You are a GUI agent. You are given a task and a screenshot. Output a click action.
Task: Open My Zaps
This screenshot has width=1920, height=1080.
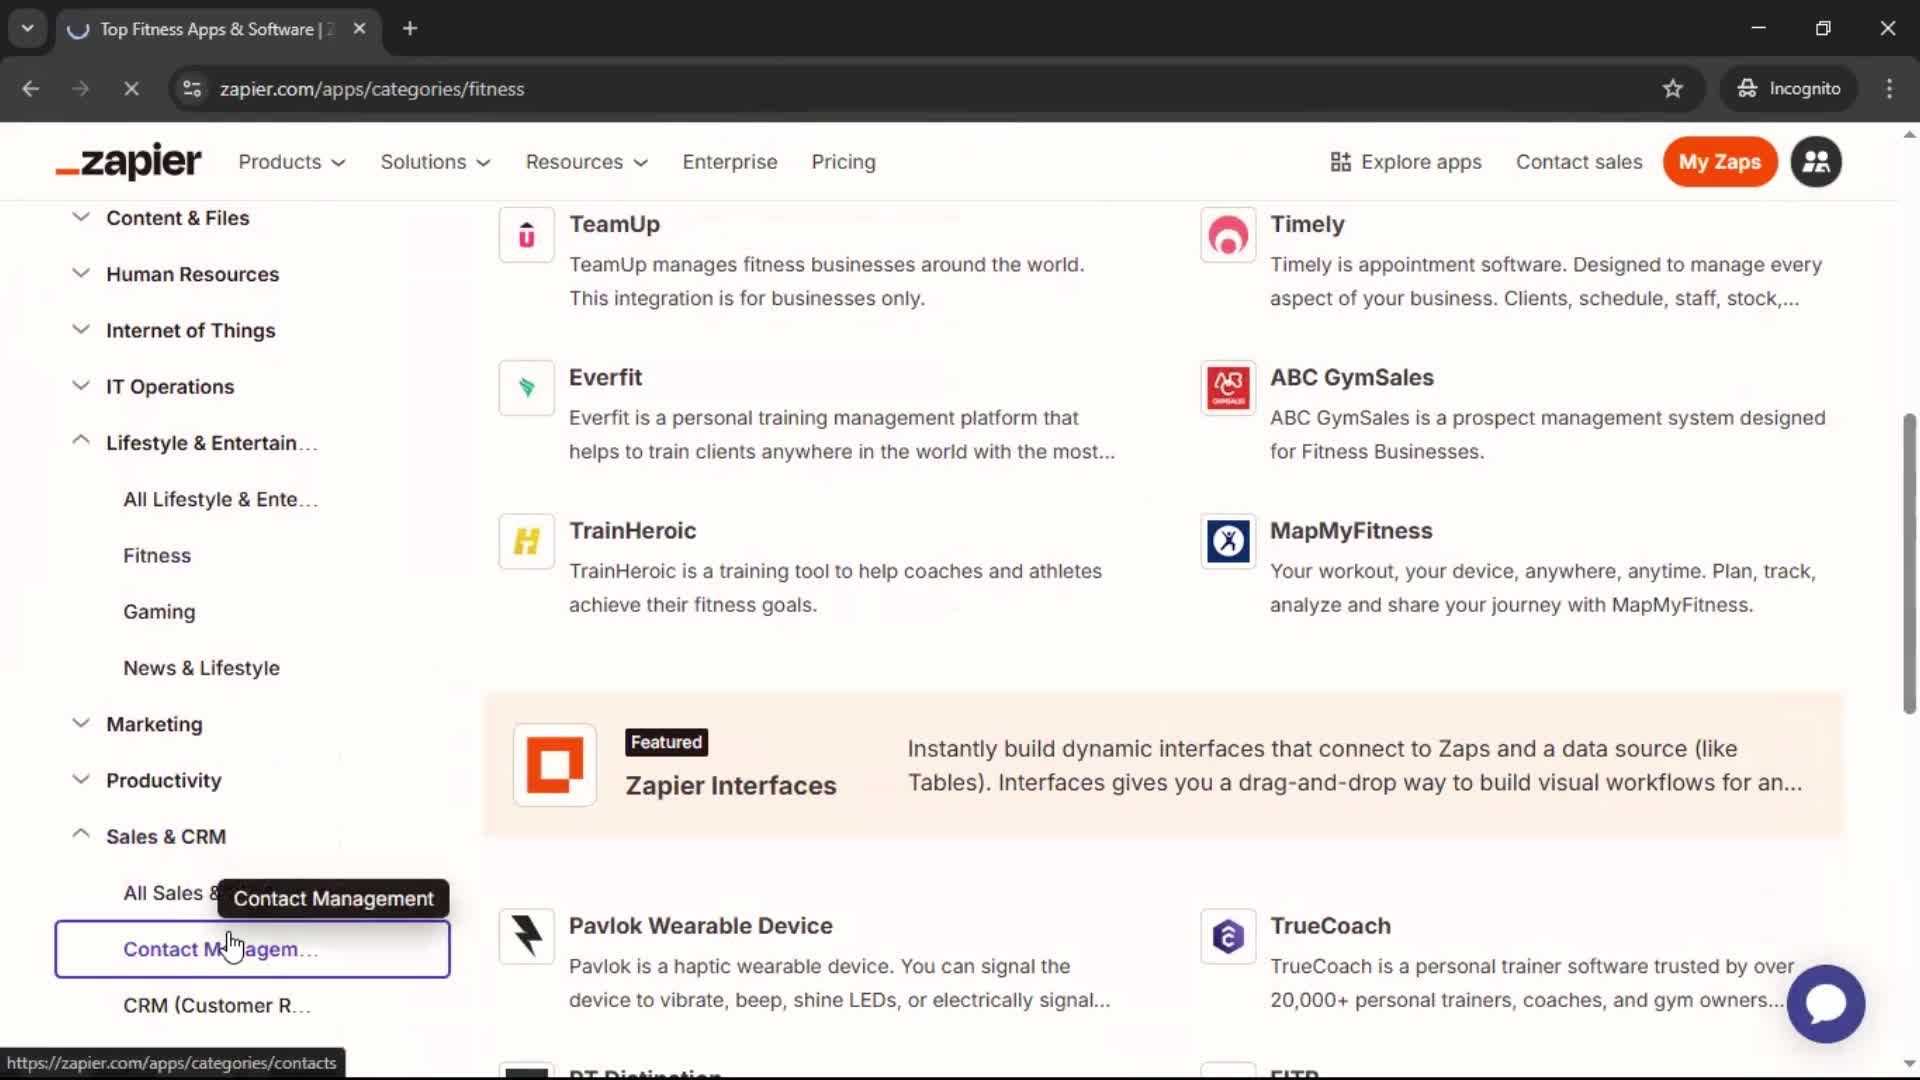(1720, 162)
